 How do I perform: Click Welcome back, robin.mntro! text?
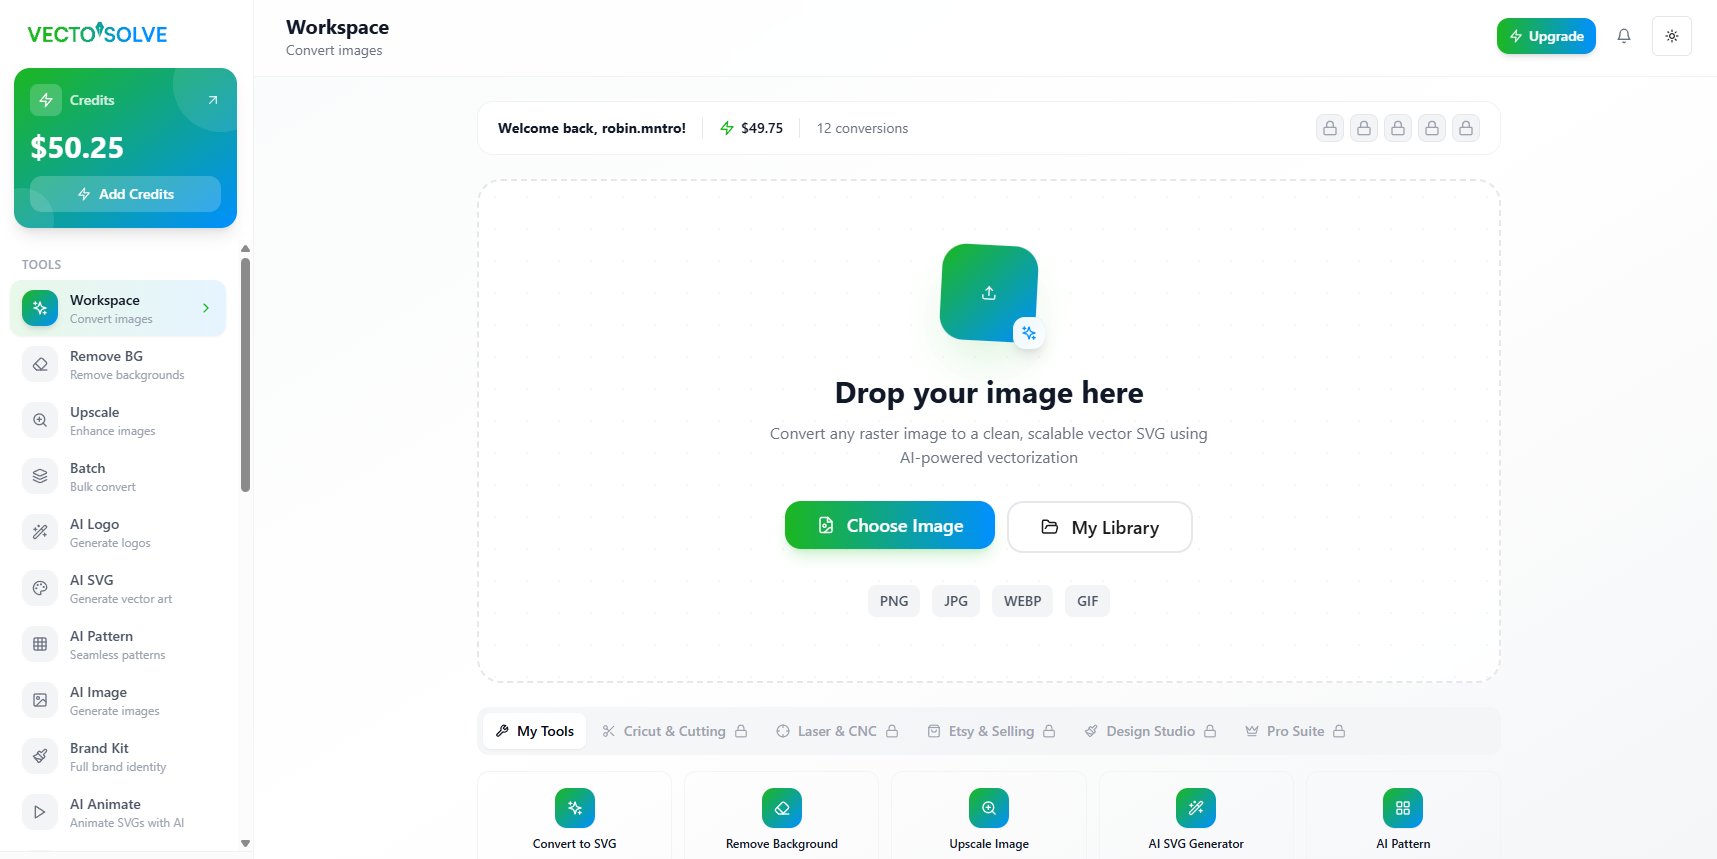pos(592,128)
